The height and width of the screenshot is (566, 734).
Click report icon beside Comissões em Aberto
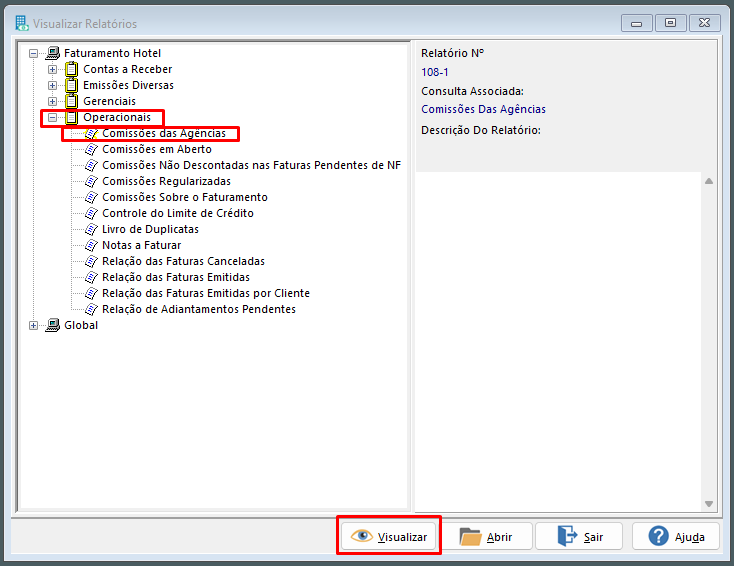click(91, 149)
